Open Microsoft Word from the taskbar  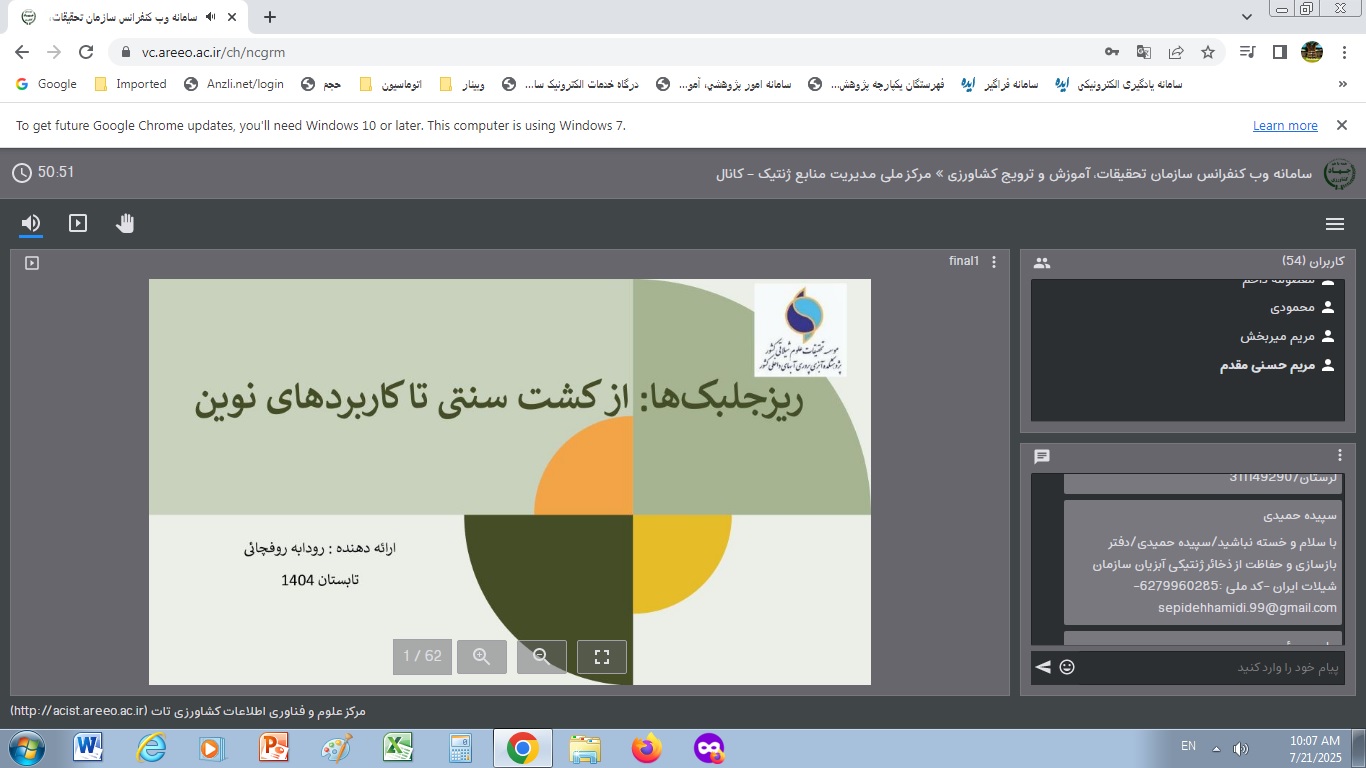[x=89, y=748]
